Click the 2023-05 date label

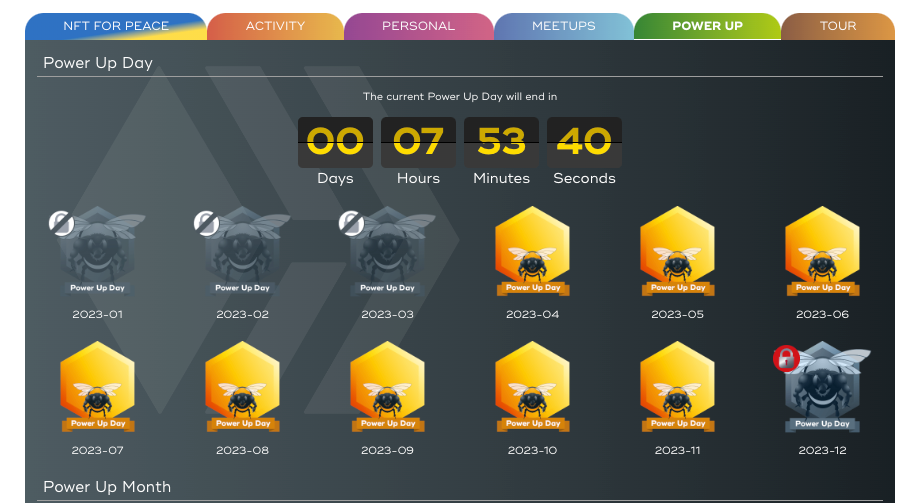tap(678, 315)
